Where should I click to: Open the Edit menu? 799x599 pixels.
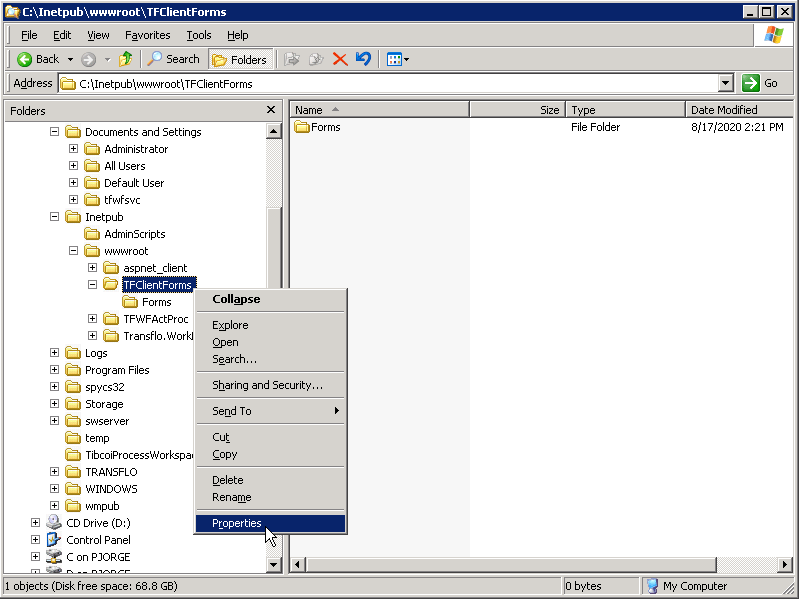tap(62, 35)
